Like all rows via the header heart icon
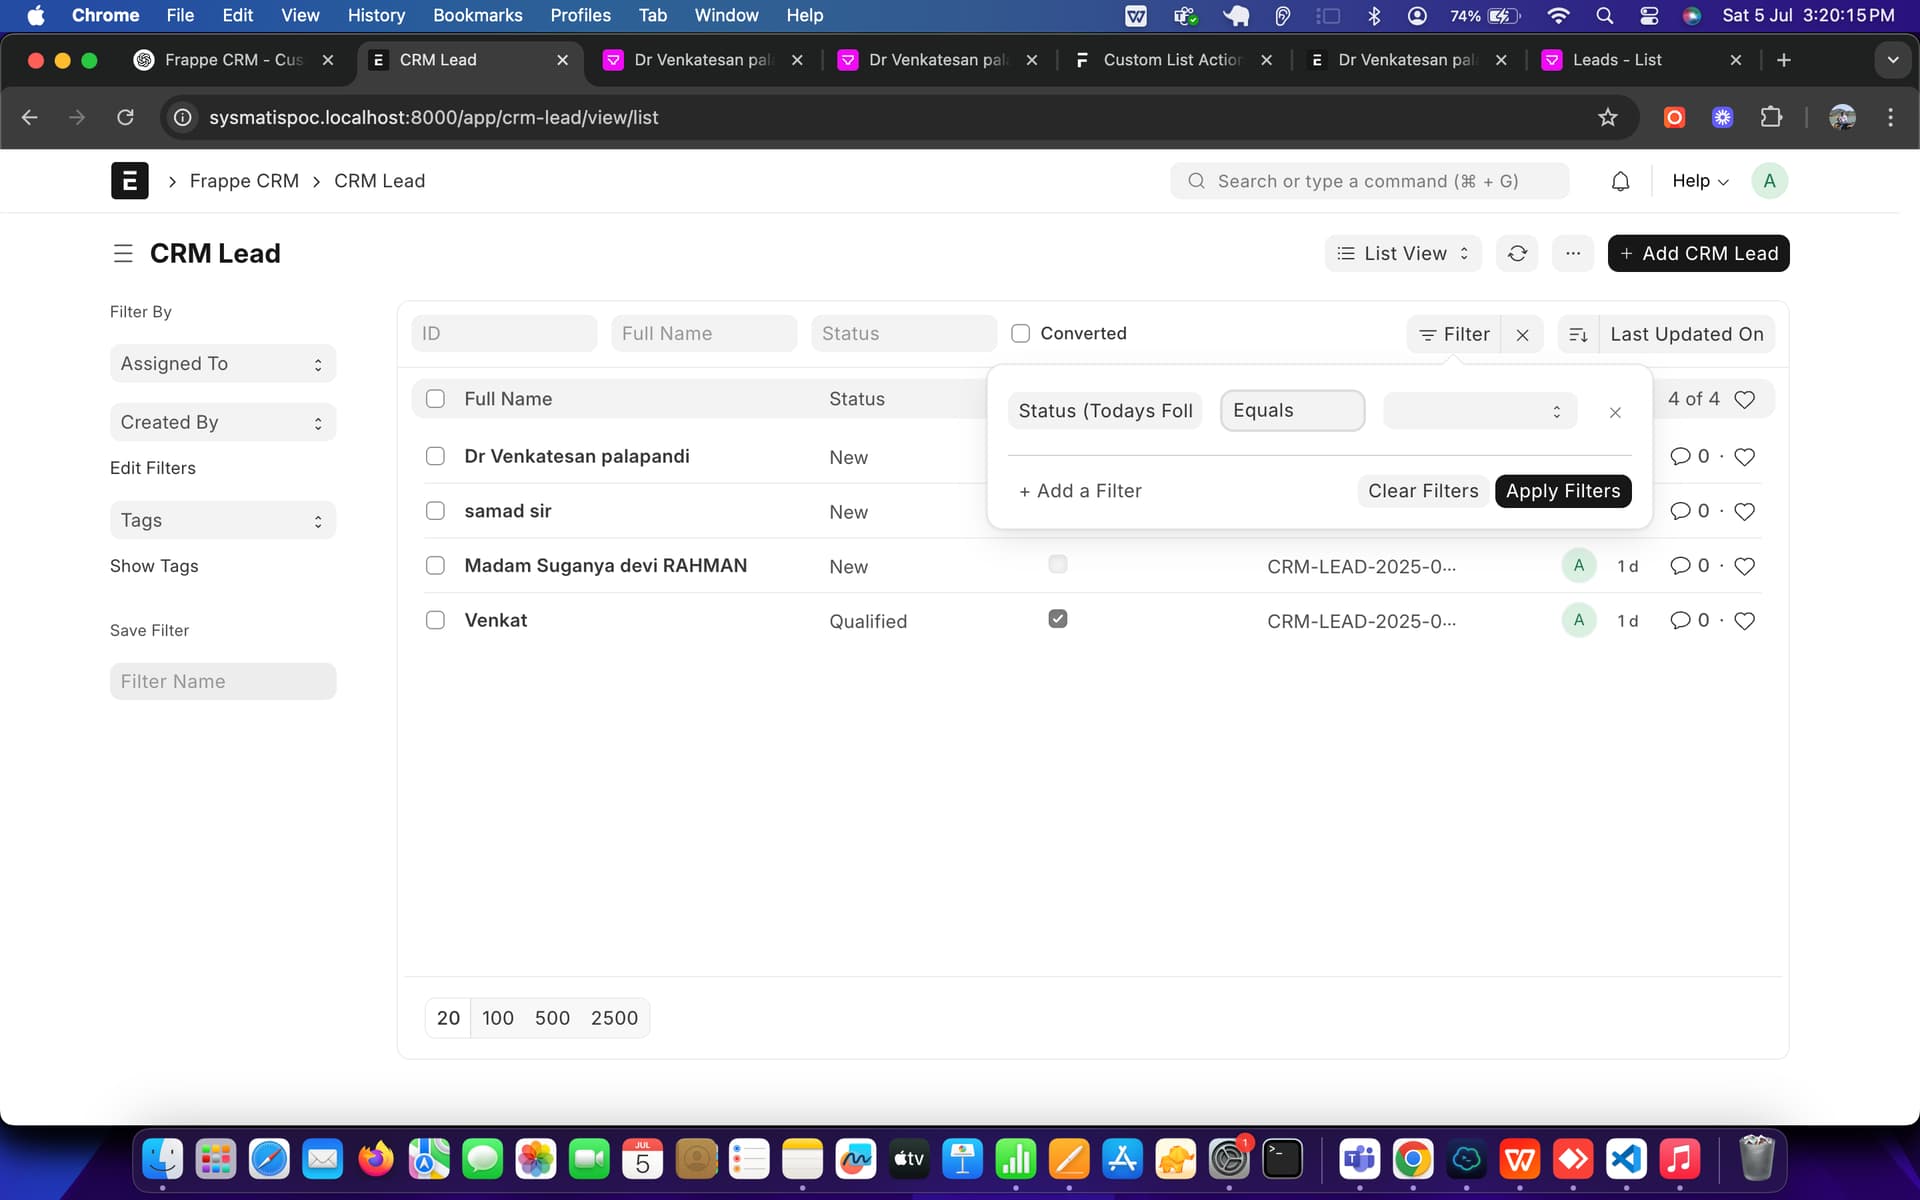Viewport: 1920px width, 1200px height. pos(1744,400)
